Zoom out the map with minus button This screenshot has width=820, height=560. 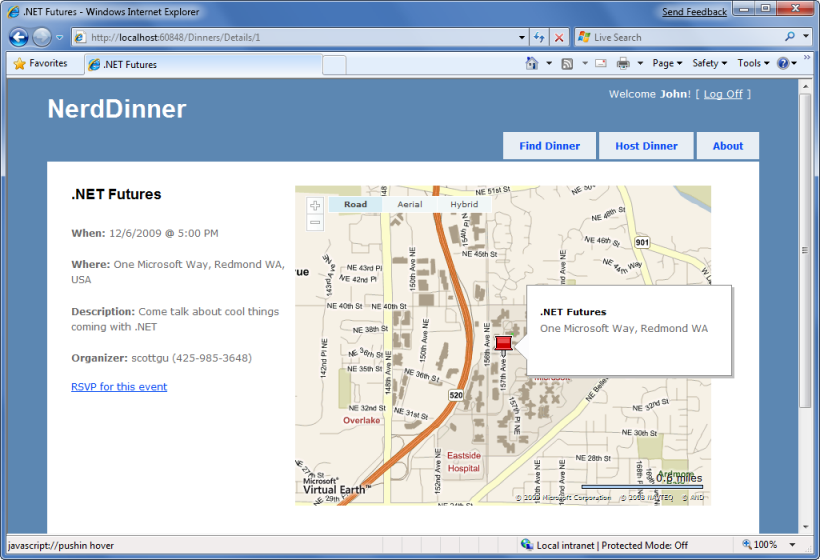point(315,222)
